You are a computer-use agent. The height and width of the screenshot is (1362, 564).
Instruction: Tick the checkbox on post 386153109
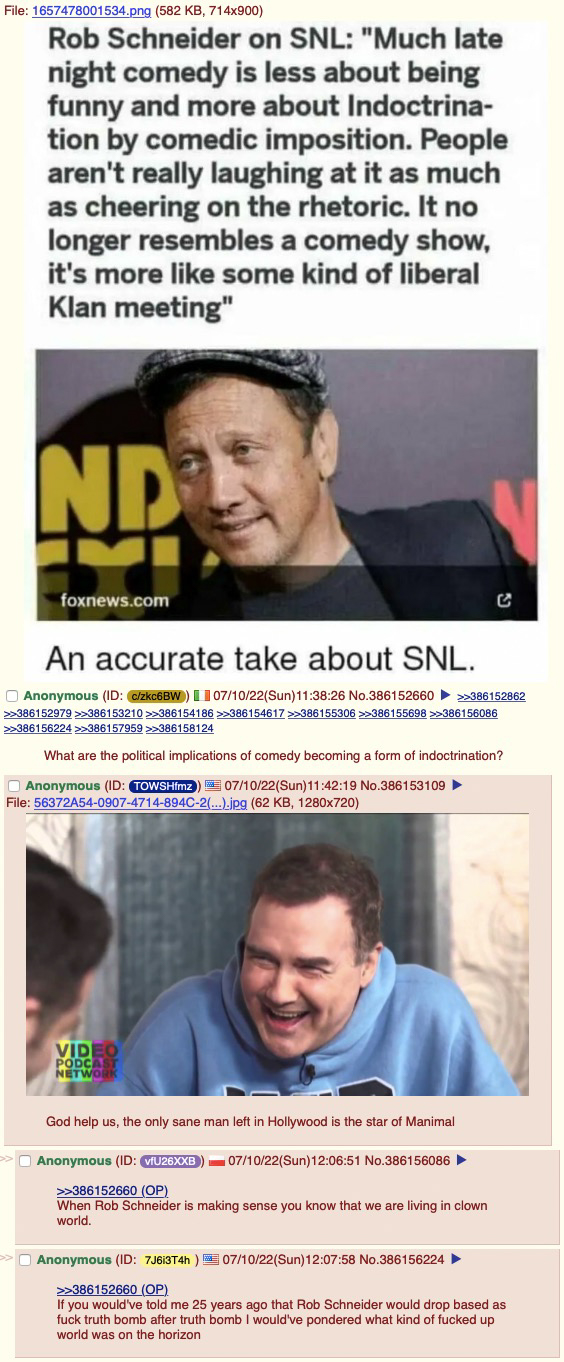click(x=14, y=786)
